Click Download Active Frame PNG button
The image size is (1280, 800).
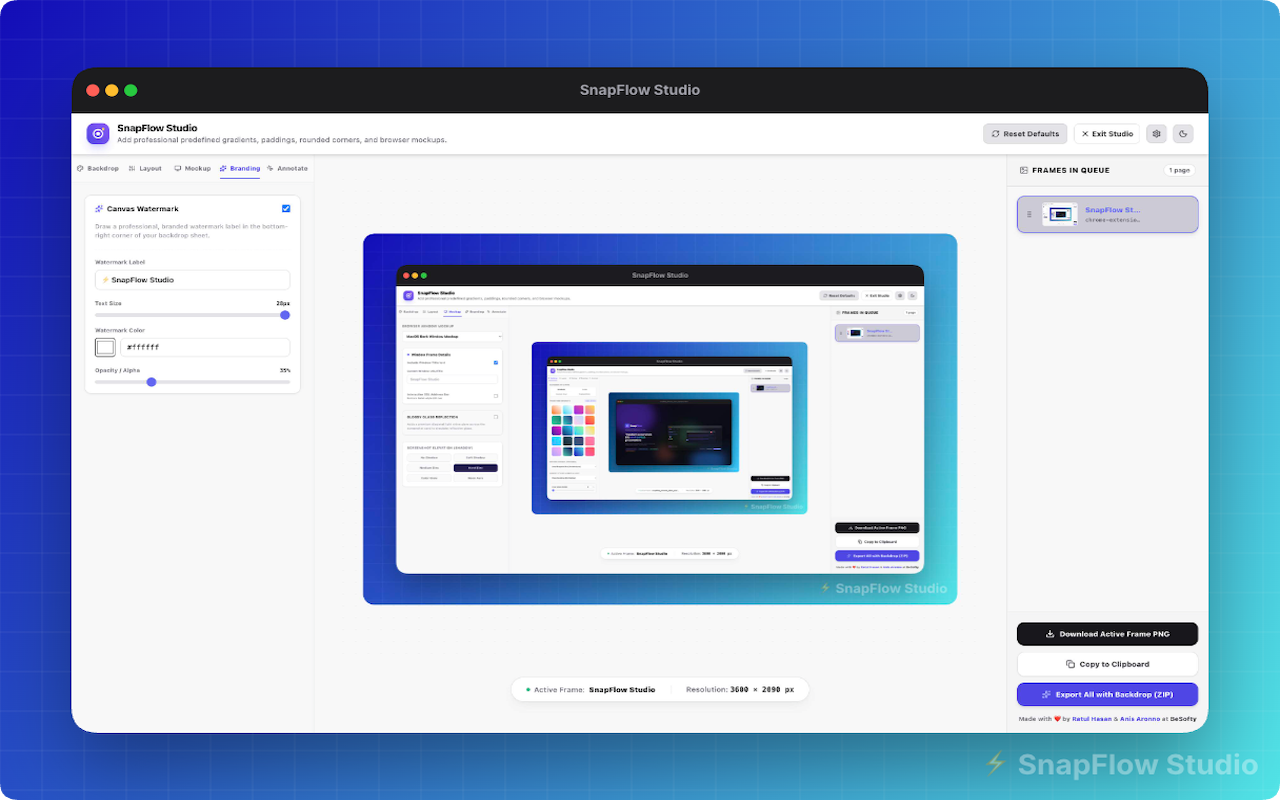(x=1107, y=634)
